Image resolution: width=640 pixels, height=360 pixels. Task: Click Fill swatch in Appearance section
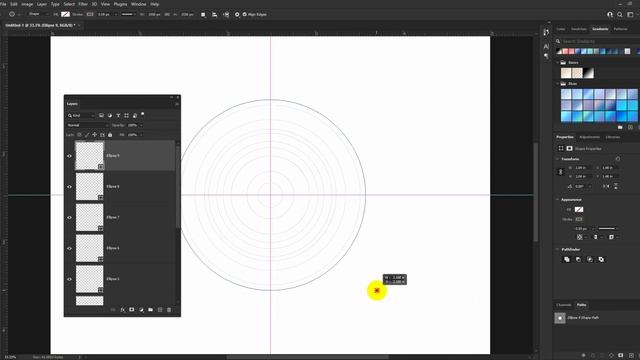point(579,209)
